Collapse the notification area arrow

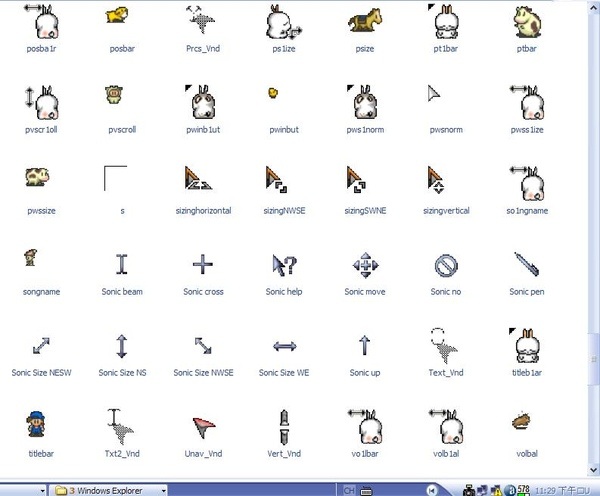point(432,490)
